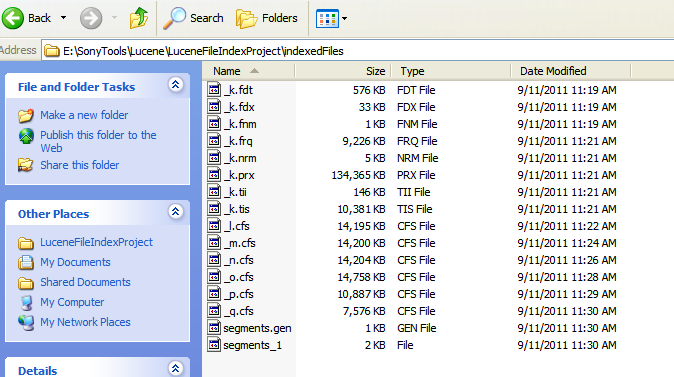Sort files by Type column
The width and height of the screenshot is (674, 377).
(x=450, y=71)
